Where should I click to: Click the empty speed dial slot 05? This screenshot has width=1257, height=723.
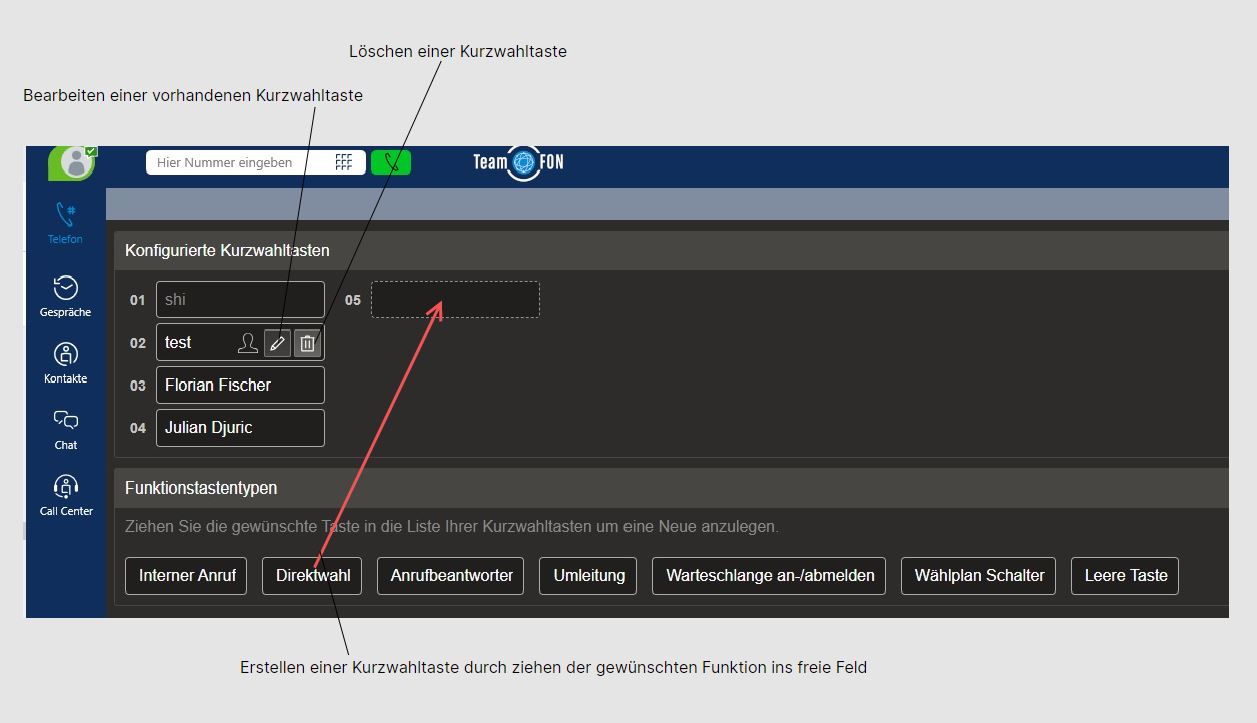[x=455, y=300]
